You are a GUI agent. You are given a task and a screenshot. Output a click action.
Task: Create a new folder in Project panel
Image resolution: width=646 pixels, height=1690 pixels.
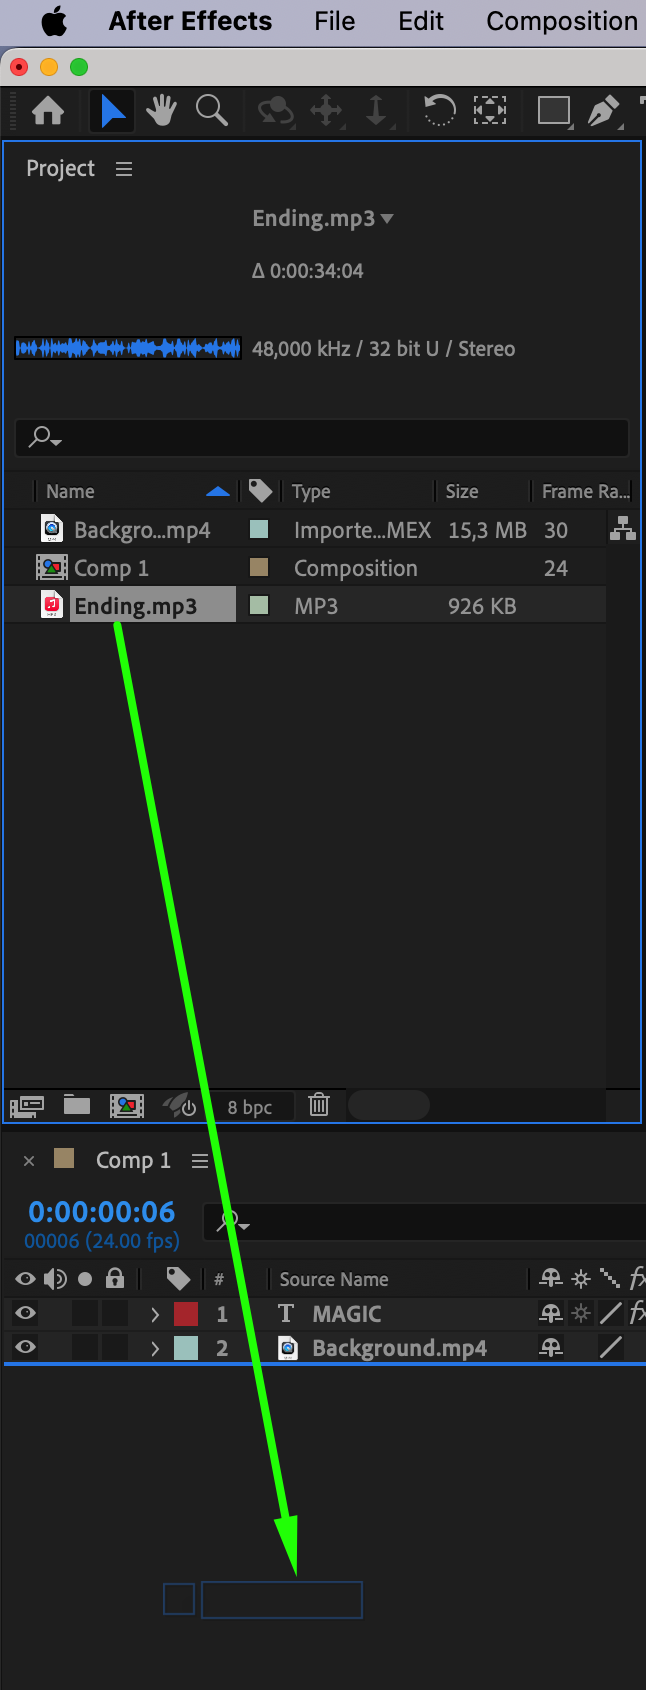click(x=77, y=1105)
